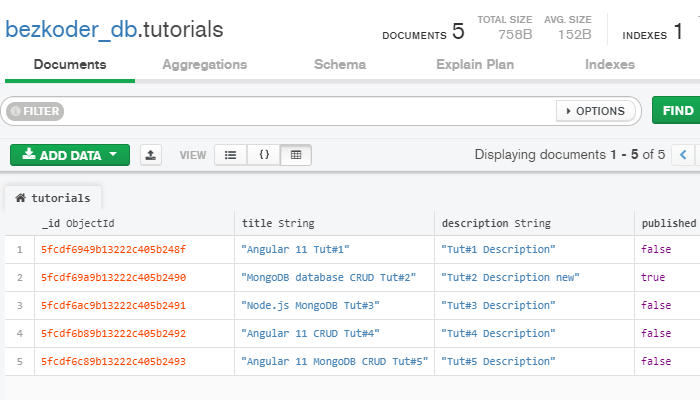Open the bezkoder_db database link
Viewport: 700px width, 400px height.
[x=71, y=29]
